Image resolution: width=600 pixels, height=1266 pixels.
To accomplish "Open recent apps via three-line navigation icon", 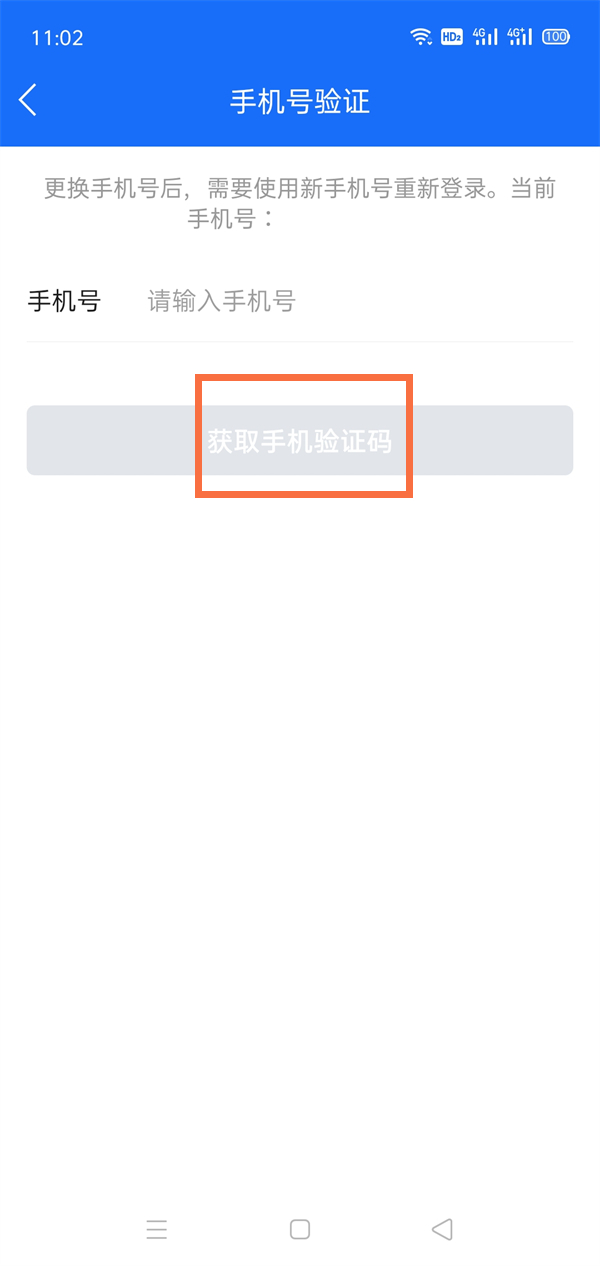I will (x=157, y=1229).
